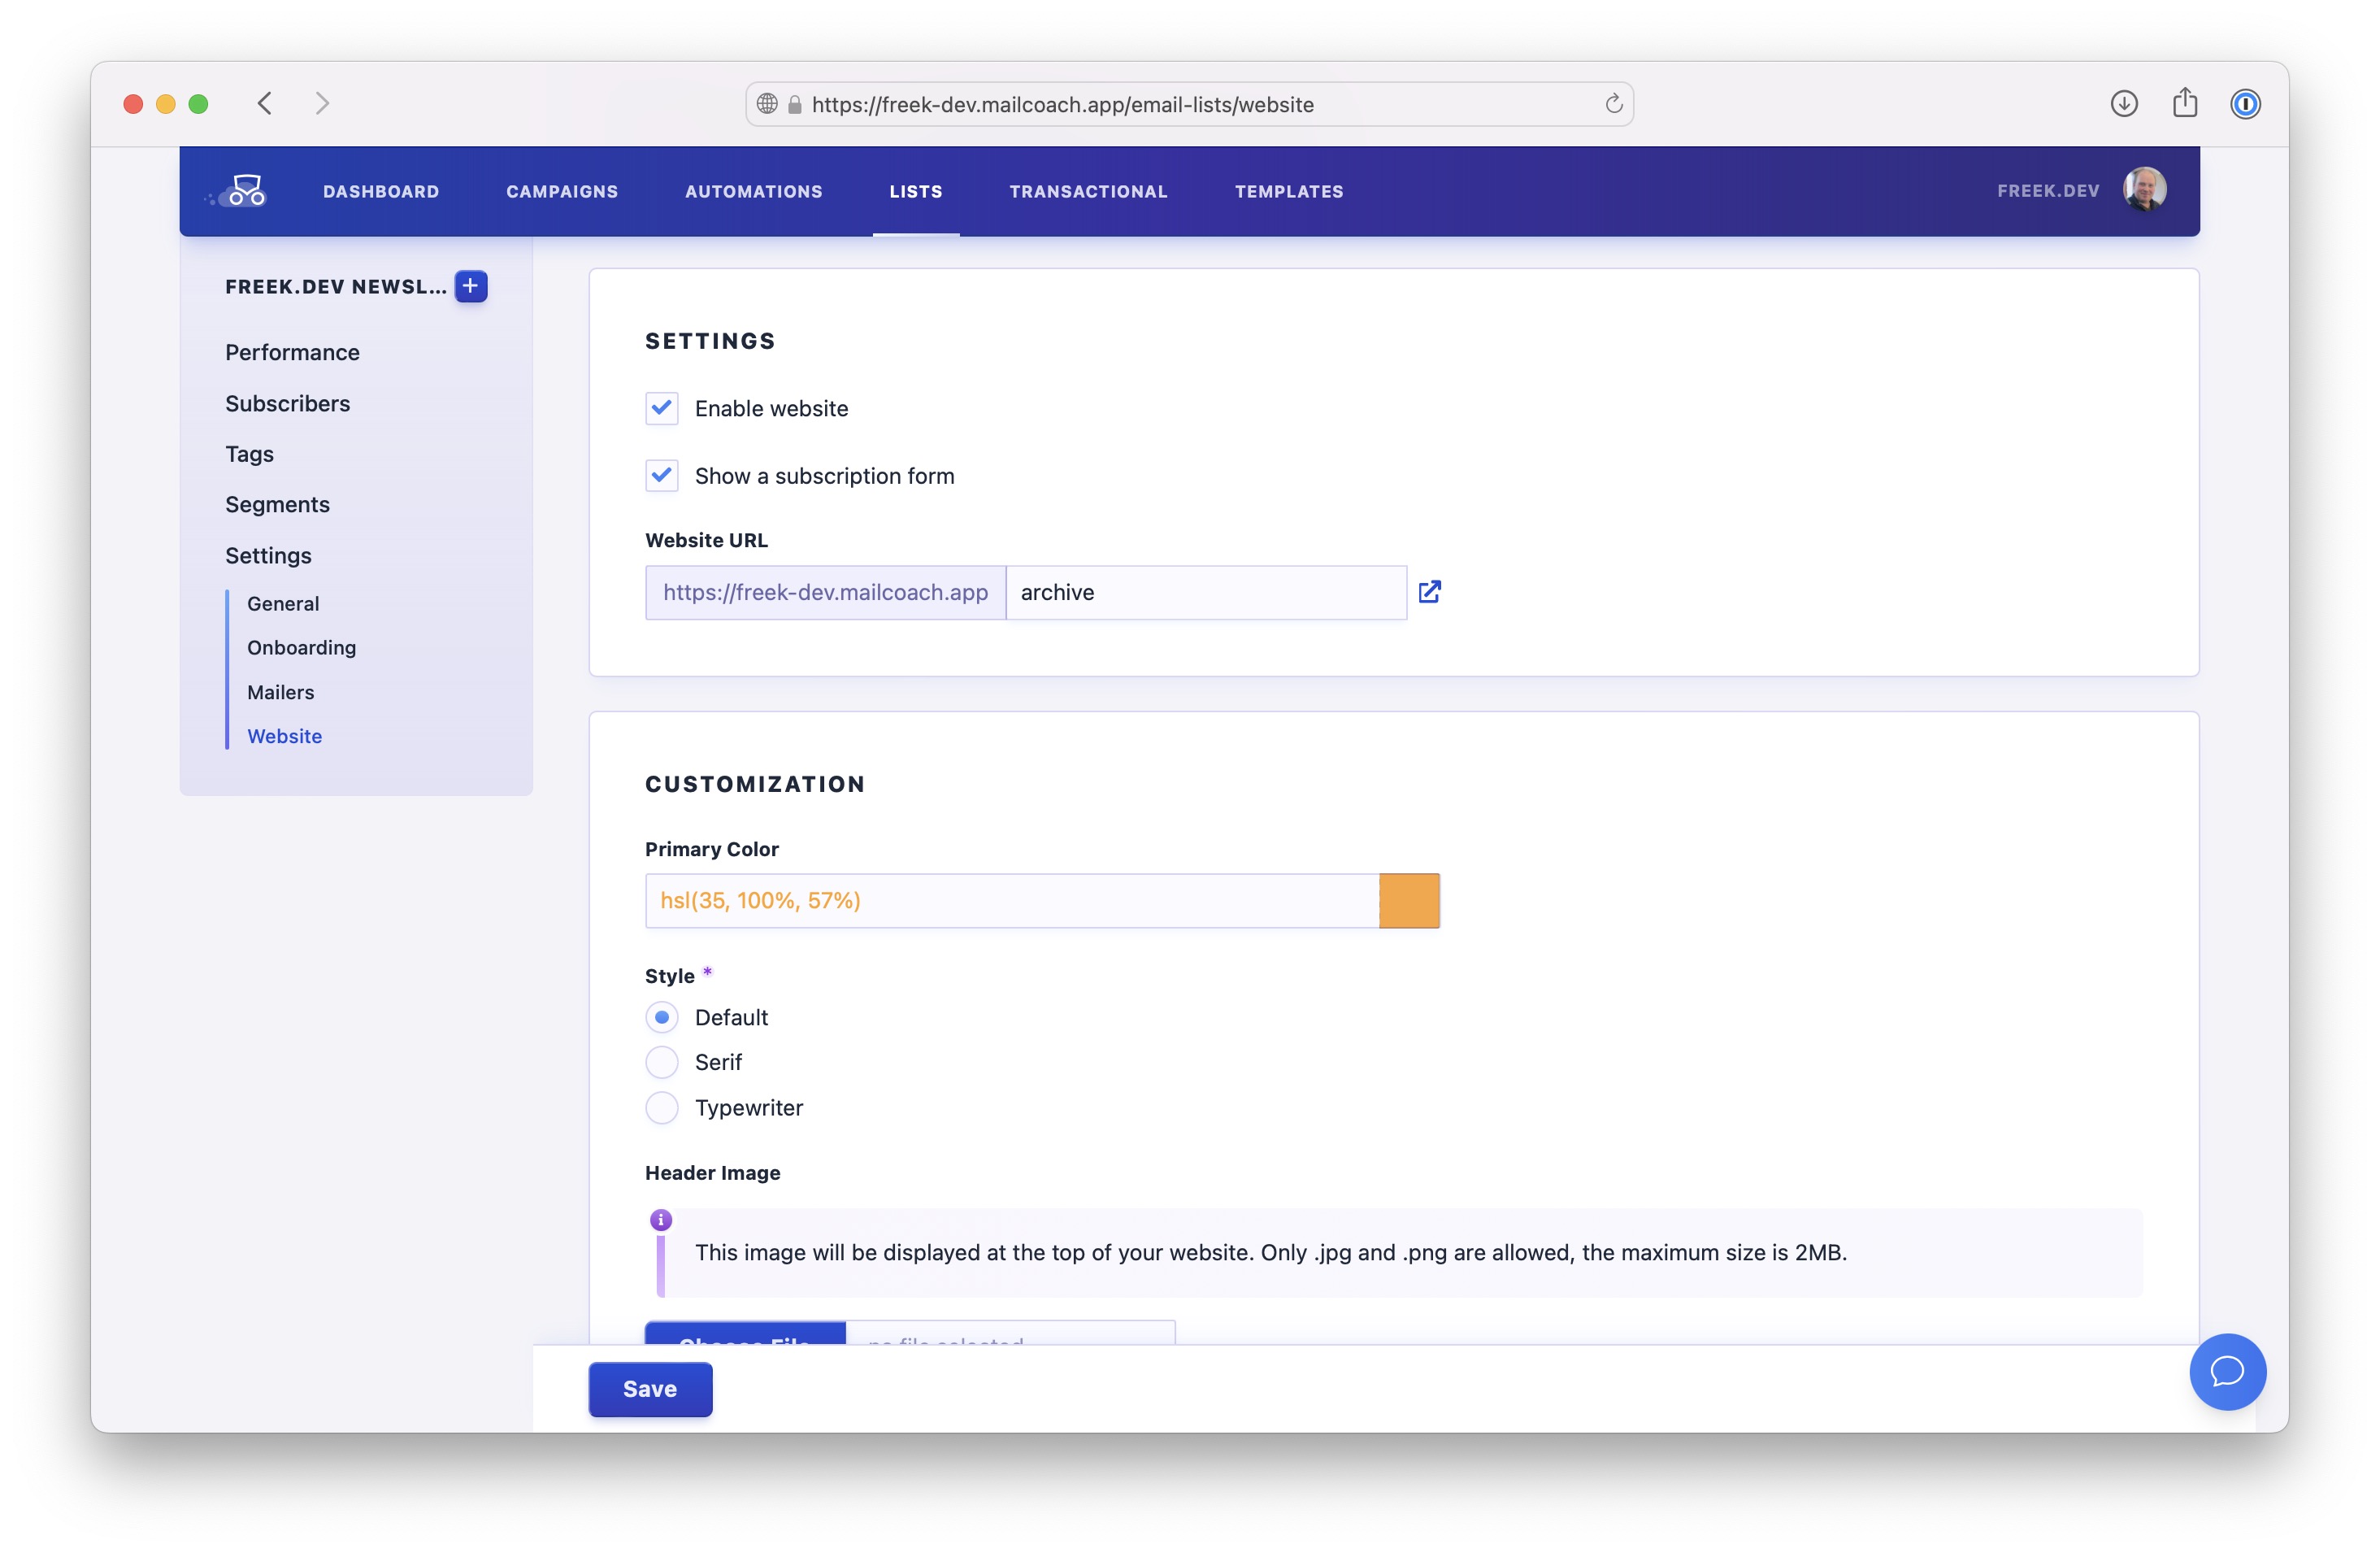Open Performance in sidebar

(292, 352)
